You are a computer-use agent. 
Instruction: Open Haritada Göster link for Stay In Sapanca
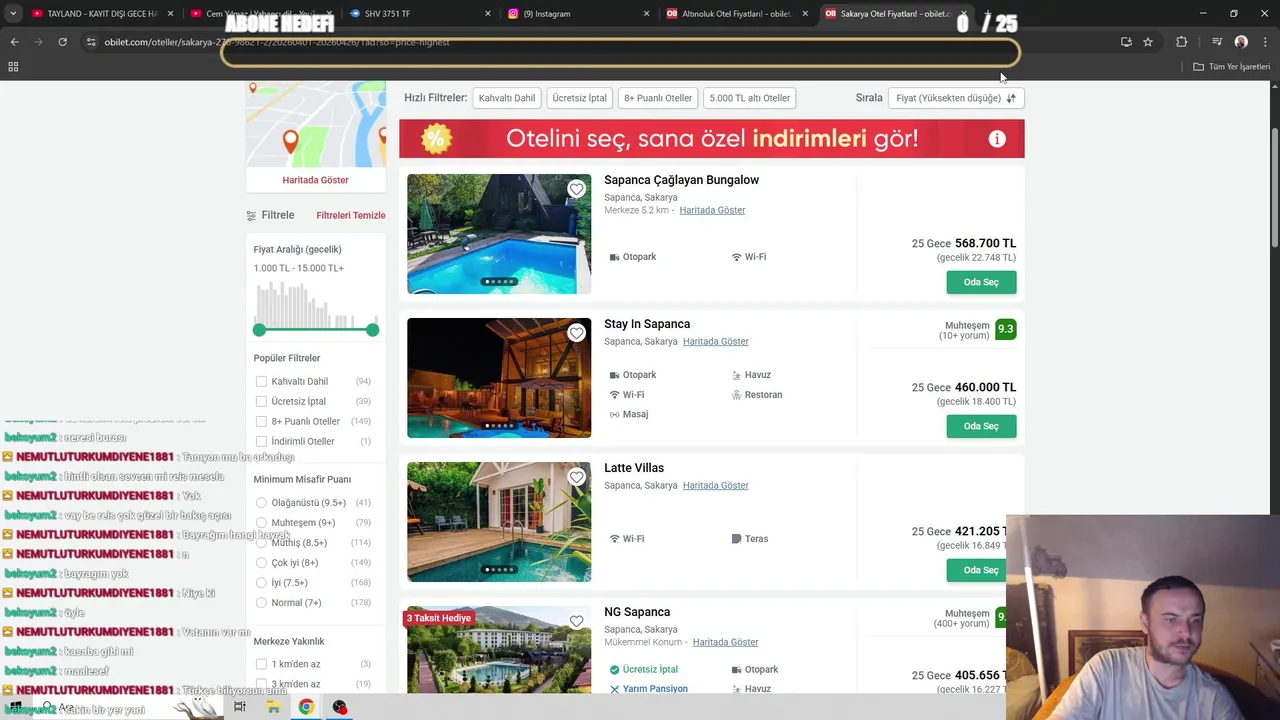[715, 342]
